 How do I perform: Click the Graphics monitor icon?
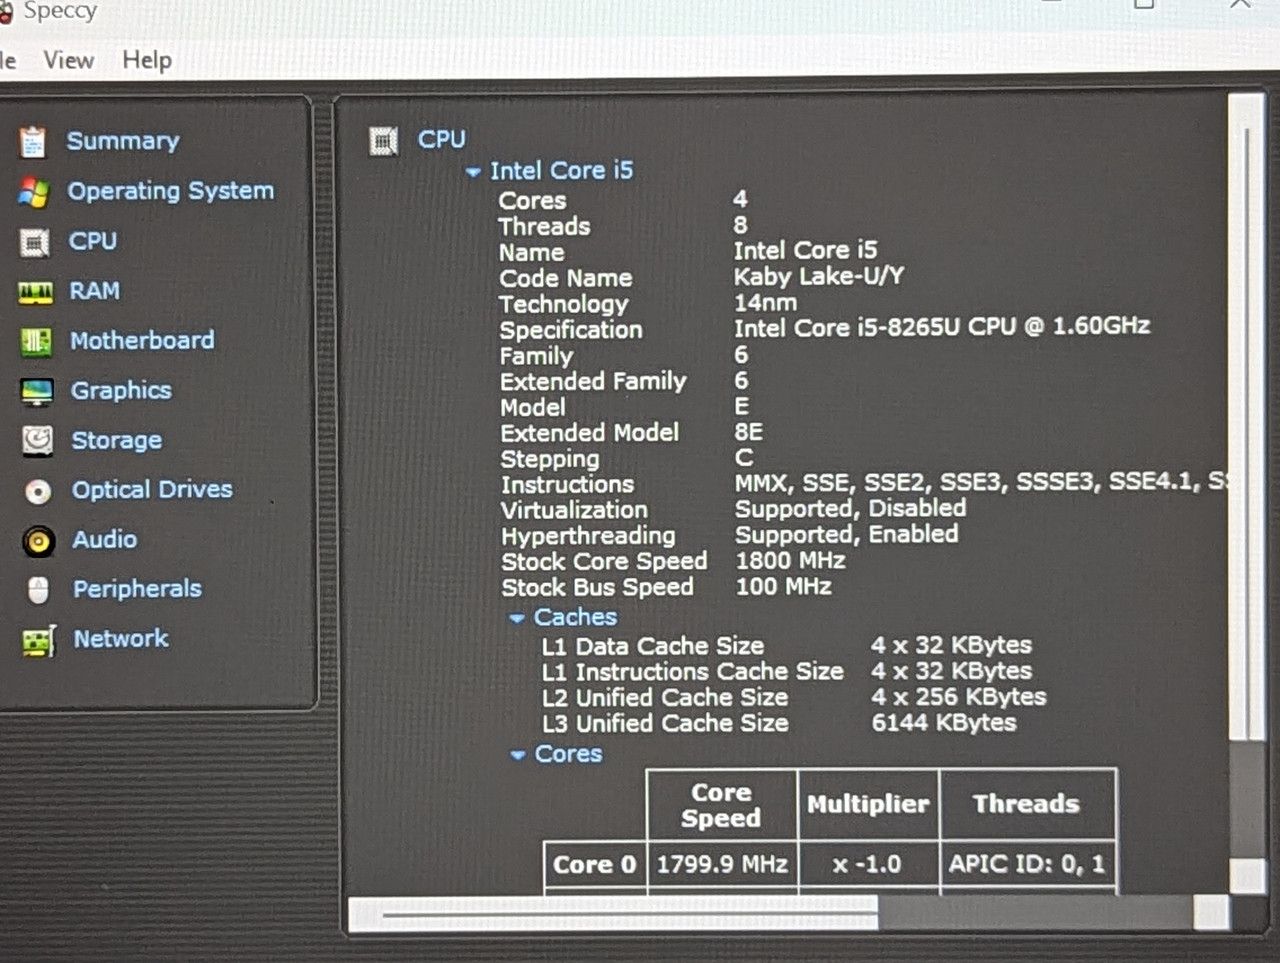point(37,392)
